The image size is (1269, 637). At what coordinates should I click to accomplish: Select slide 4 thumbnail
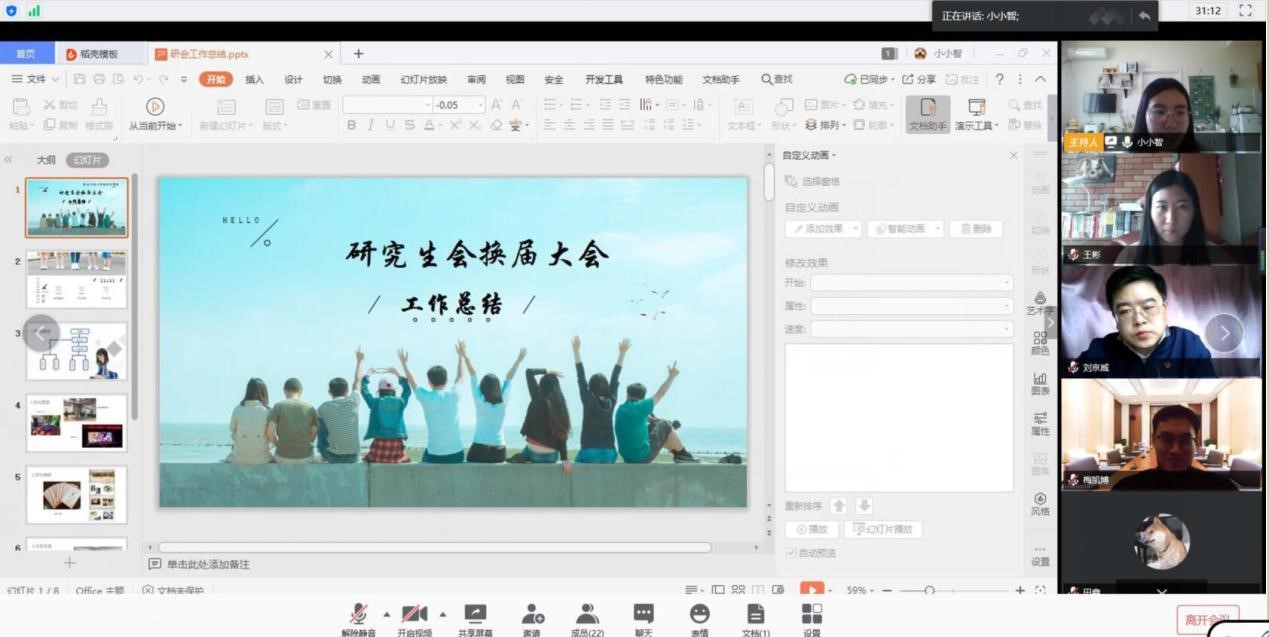point(77,422)
